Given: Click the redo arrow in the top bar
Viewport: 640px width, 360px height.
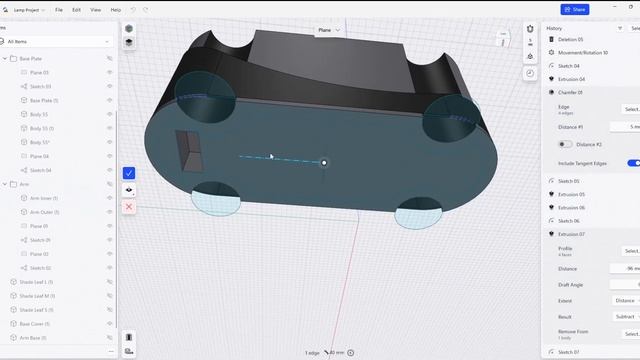Looking at the screenshot, I should pyautogui.click(x=146, y=9).
